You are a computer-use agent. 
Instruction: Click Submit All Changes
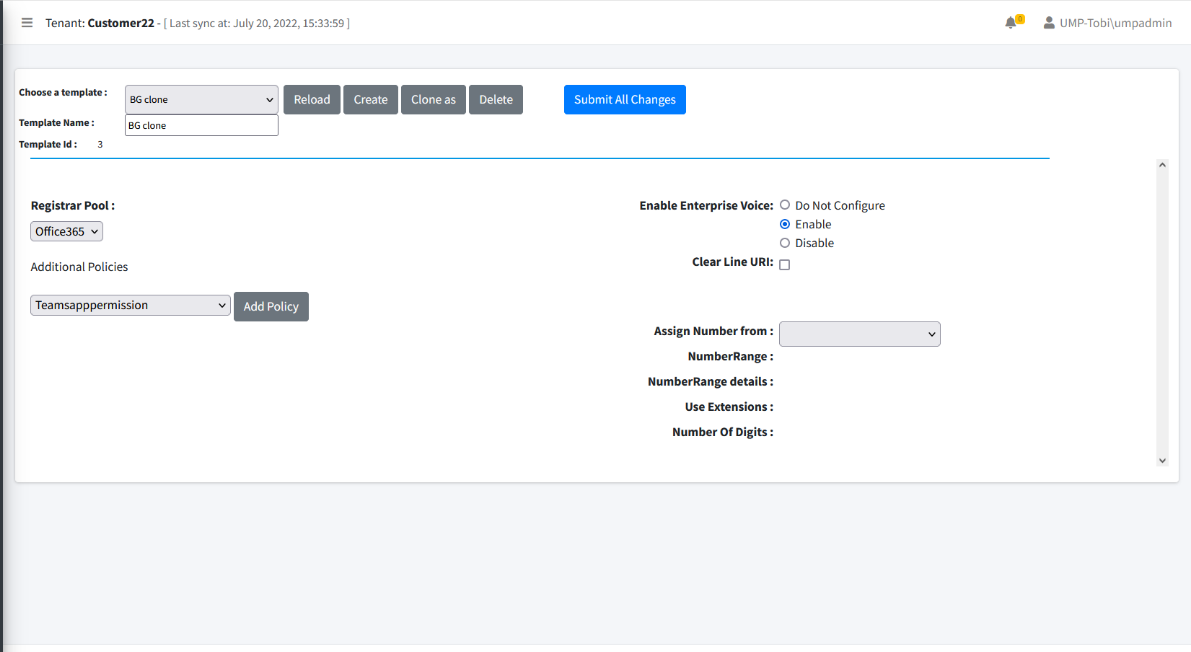[624, 99]
